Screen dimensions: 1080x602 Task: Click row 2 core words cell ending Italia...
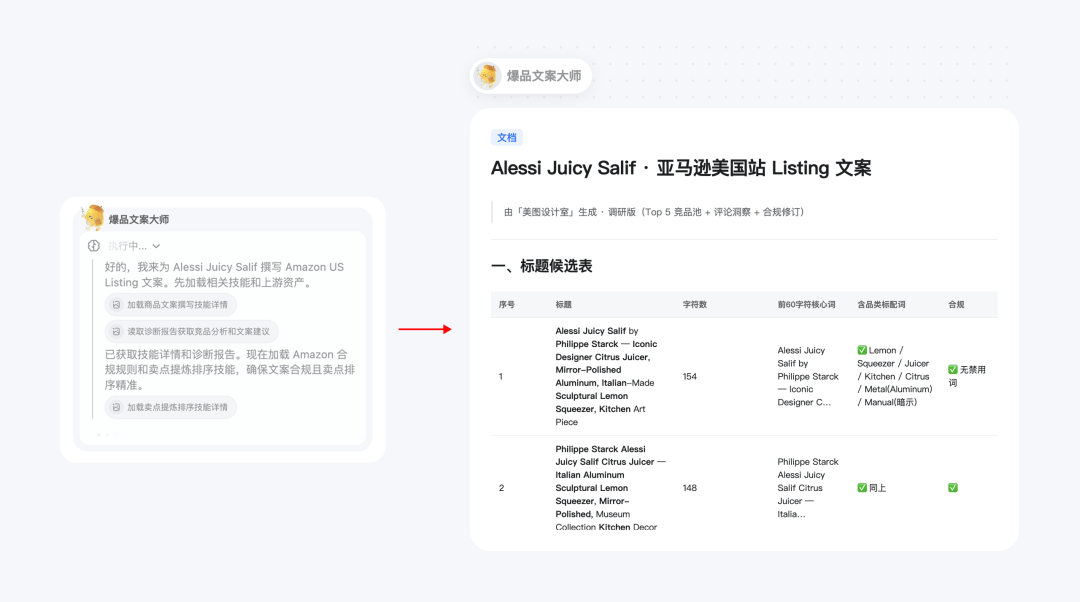coord(808,488)
